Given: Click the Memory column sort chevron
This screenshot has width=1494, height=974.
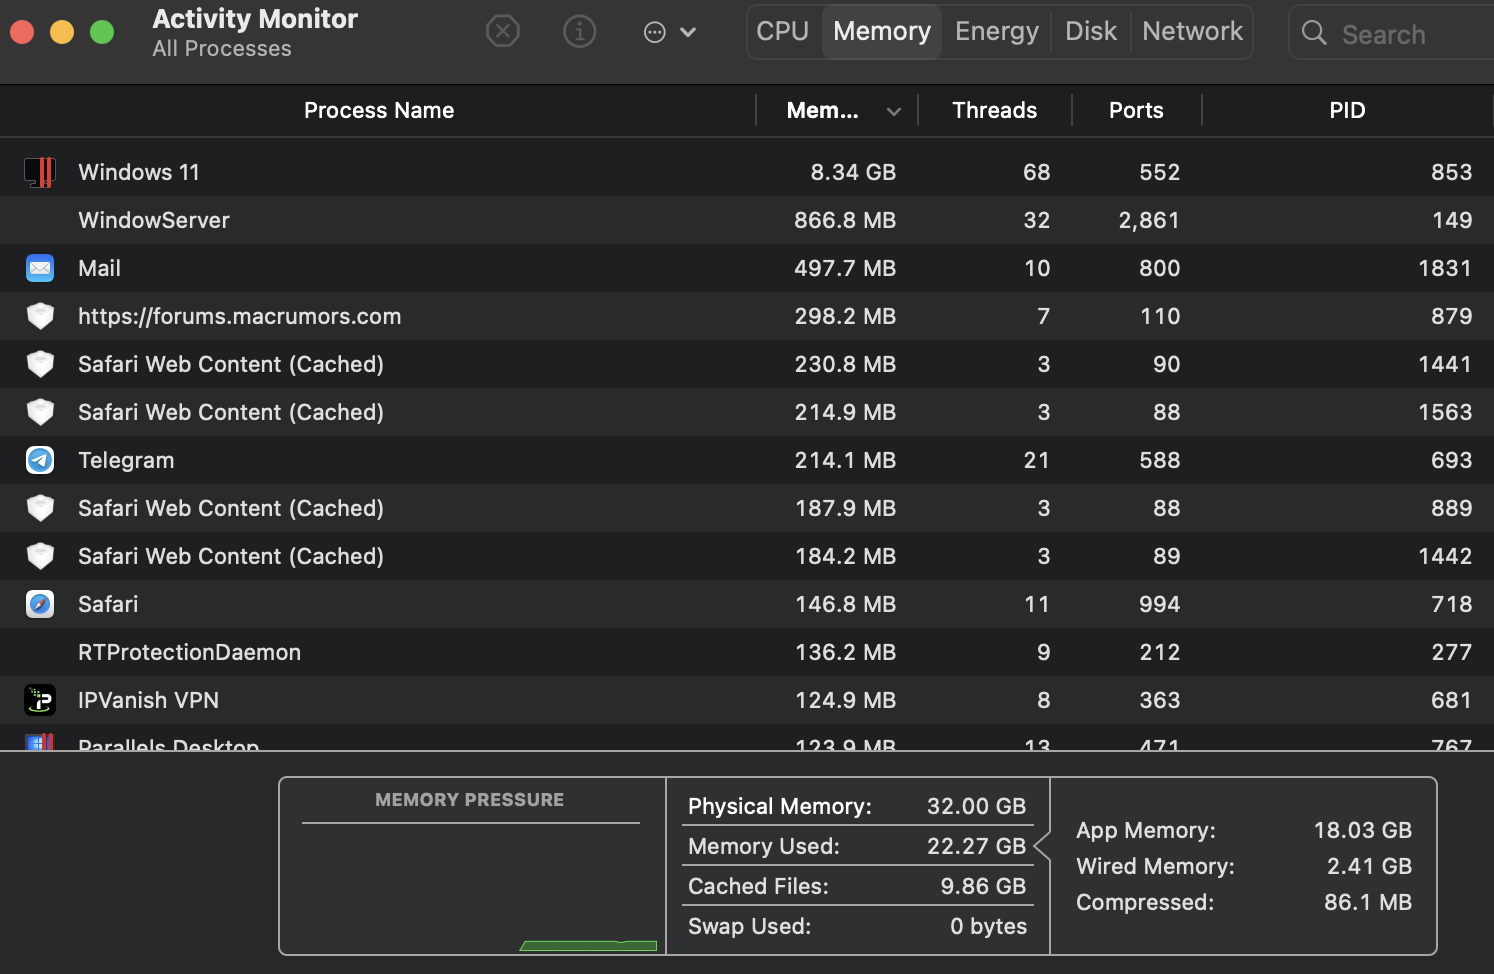Looking at the screenshot, I should 893,111.
